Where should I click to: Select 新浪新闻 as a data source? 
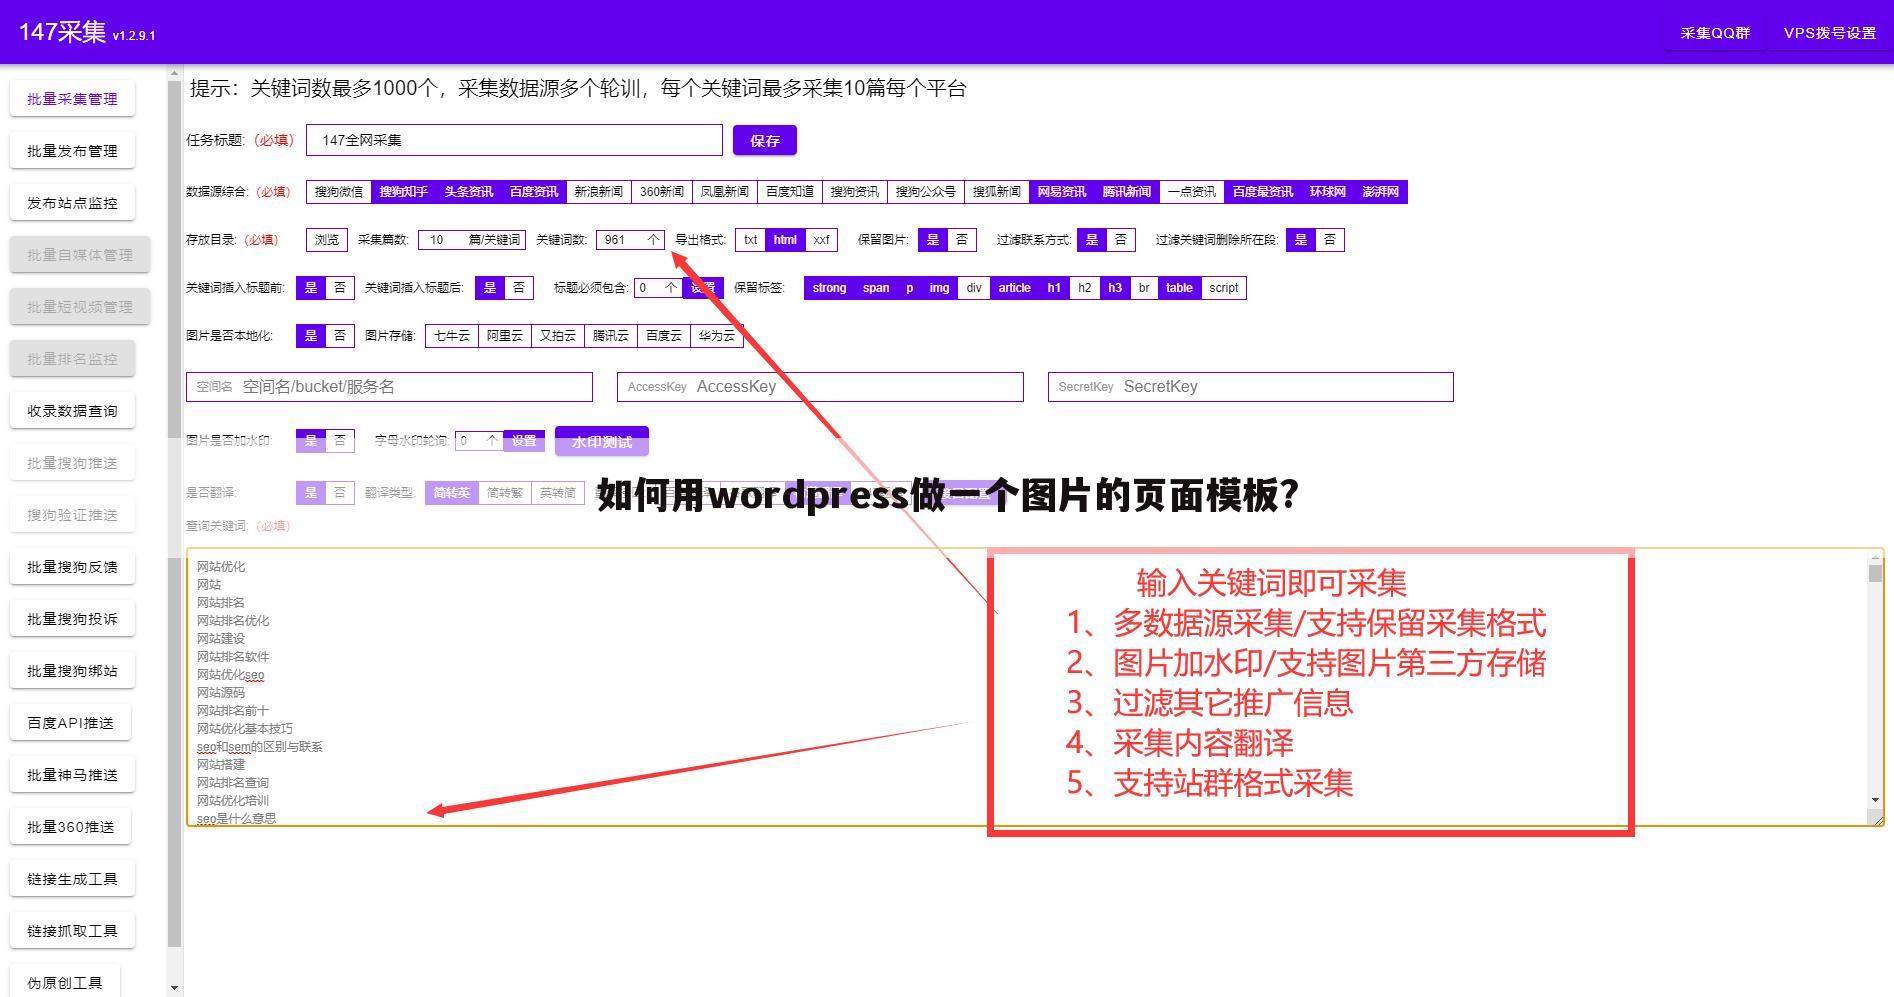click(x=596, y=191)
